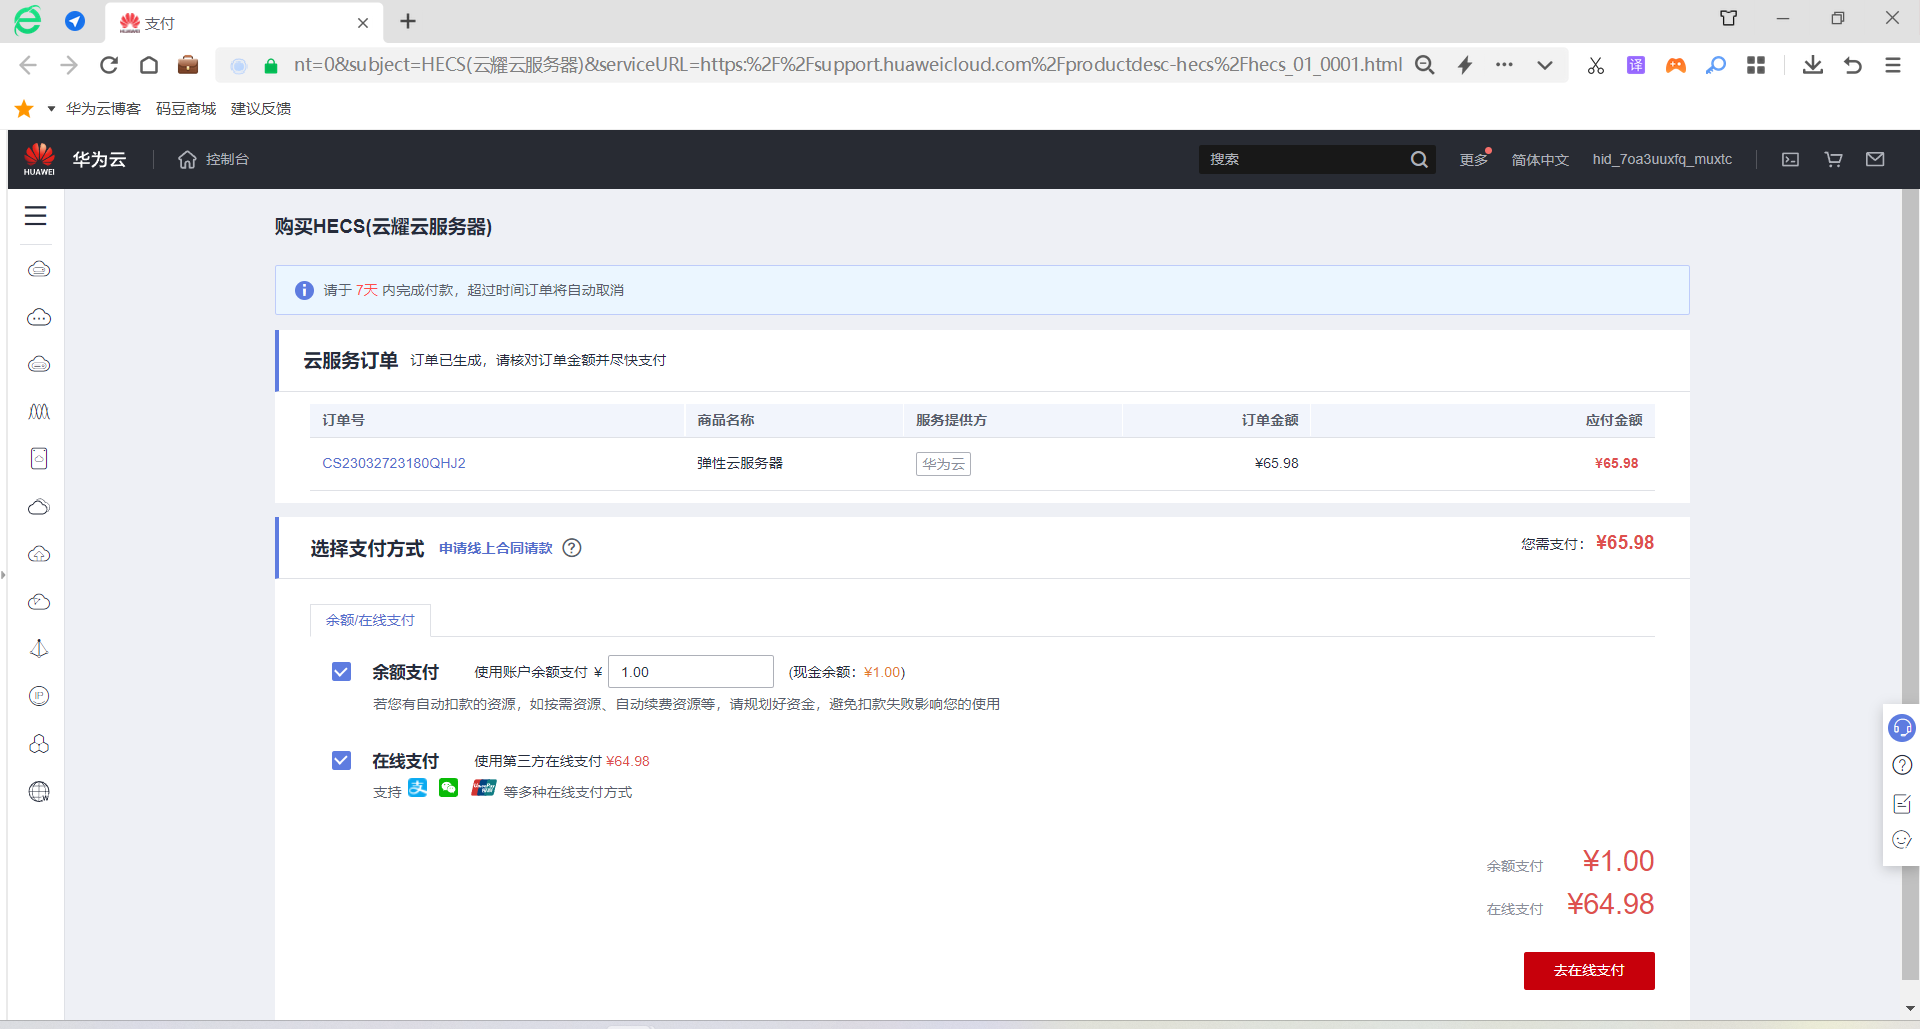The width and height of the screenshot is (1920, 1029).
Task: Close the 支付 browser tab
Action: (x=363, y=23)
